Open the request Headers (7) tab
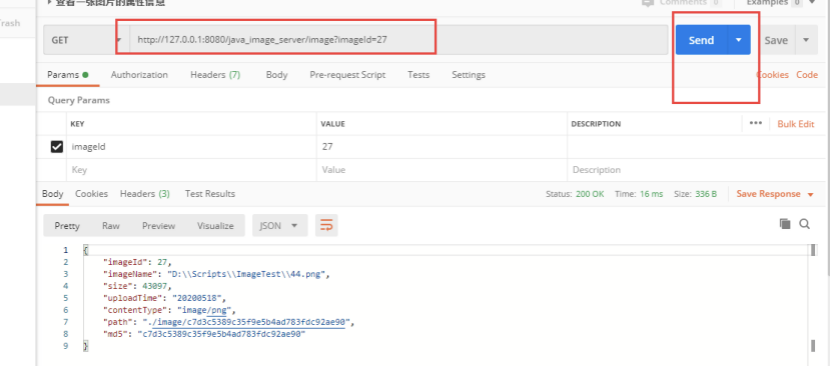Screen dimensions: 830x366 coord(215,75)
